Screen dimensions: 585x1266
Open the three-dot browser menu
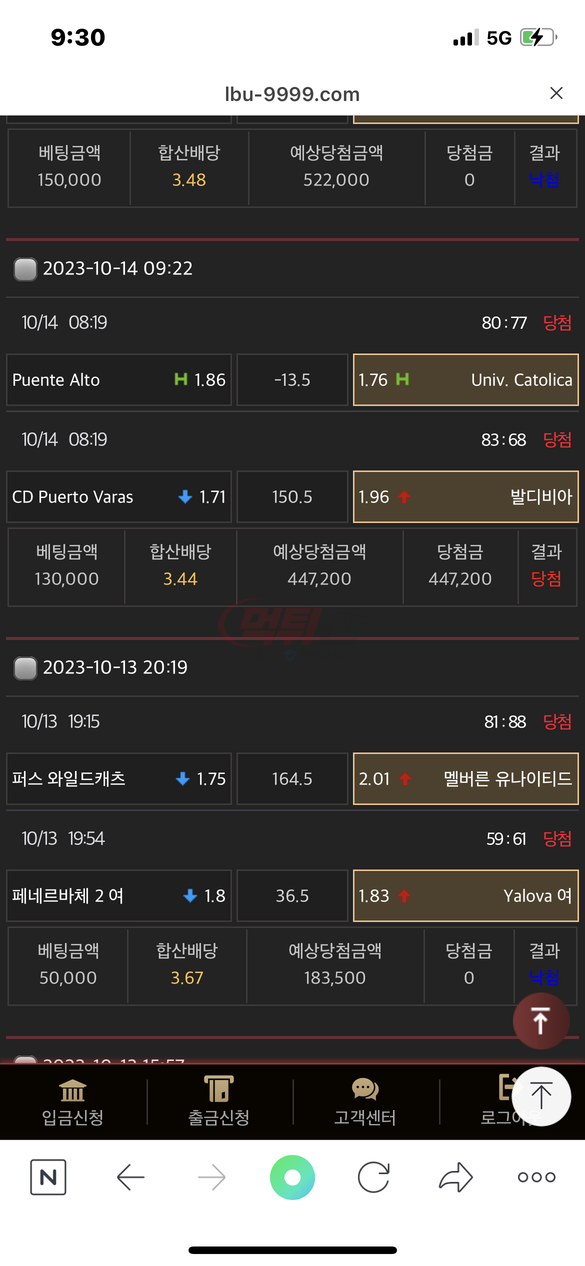click(537, 1178)
